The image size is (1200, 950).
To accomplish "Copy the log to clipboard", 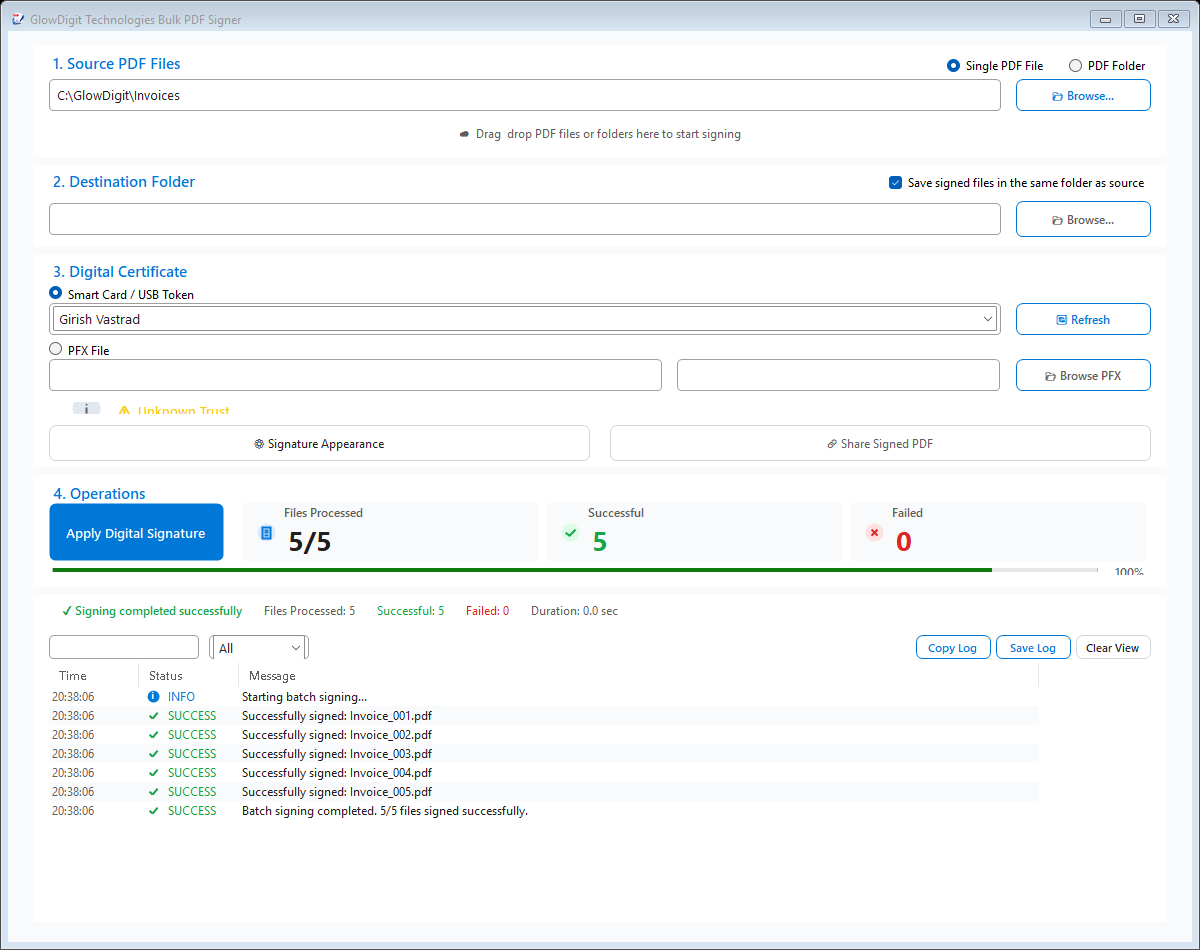I will tap(953, 647).
